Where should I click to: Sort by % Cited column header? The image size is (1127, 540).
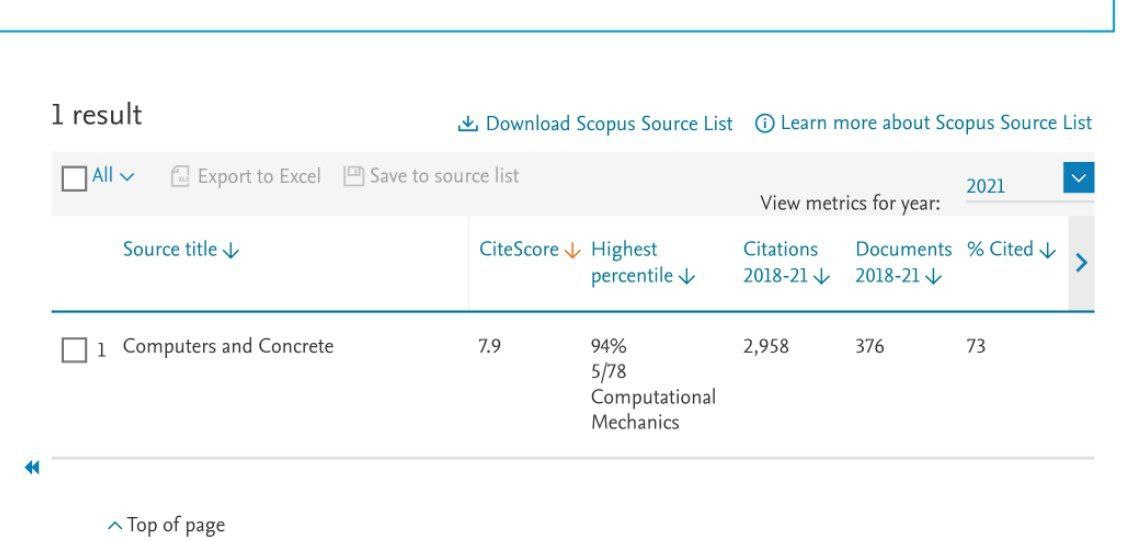(x=1010, y=250)
